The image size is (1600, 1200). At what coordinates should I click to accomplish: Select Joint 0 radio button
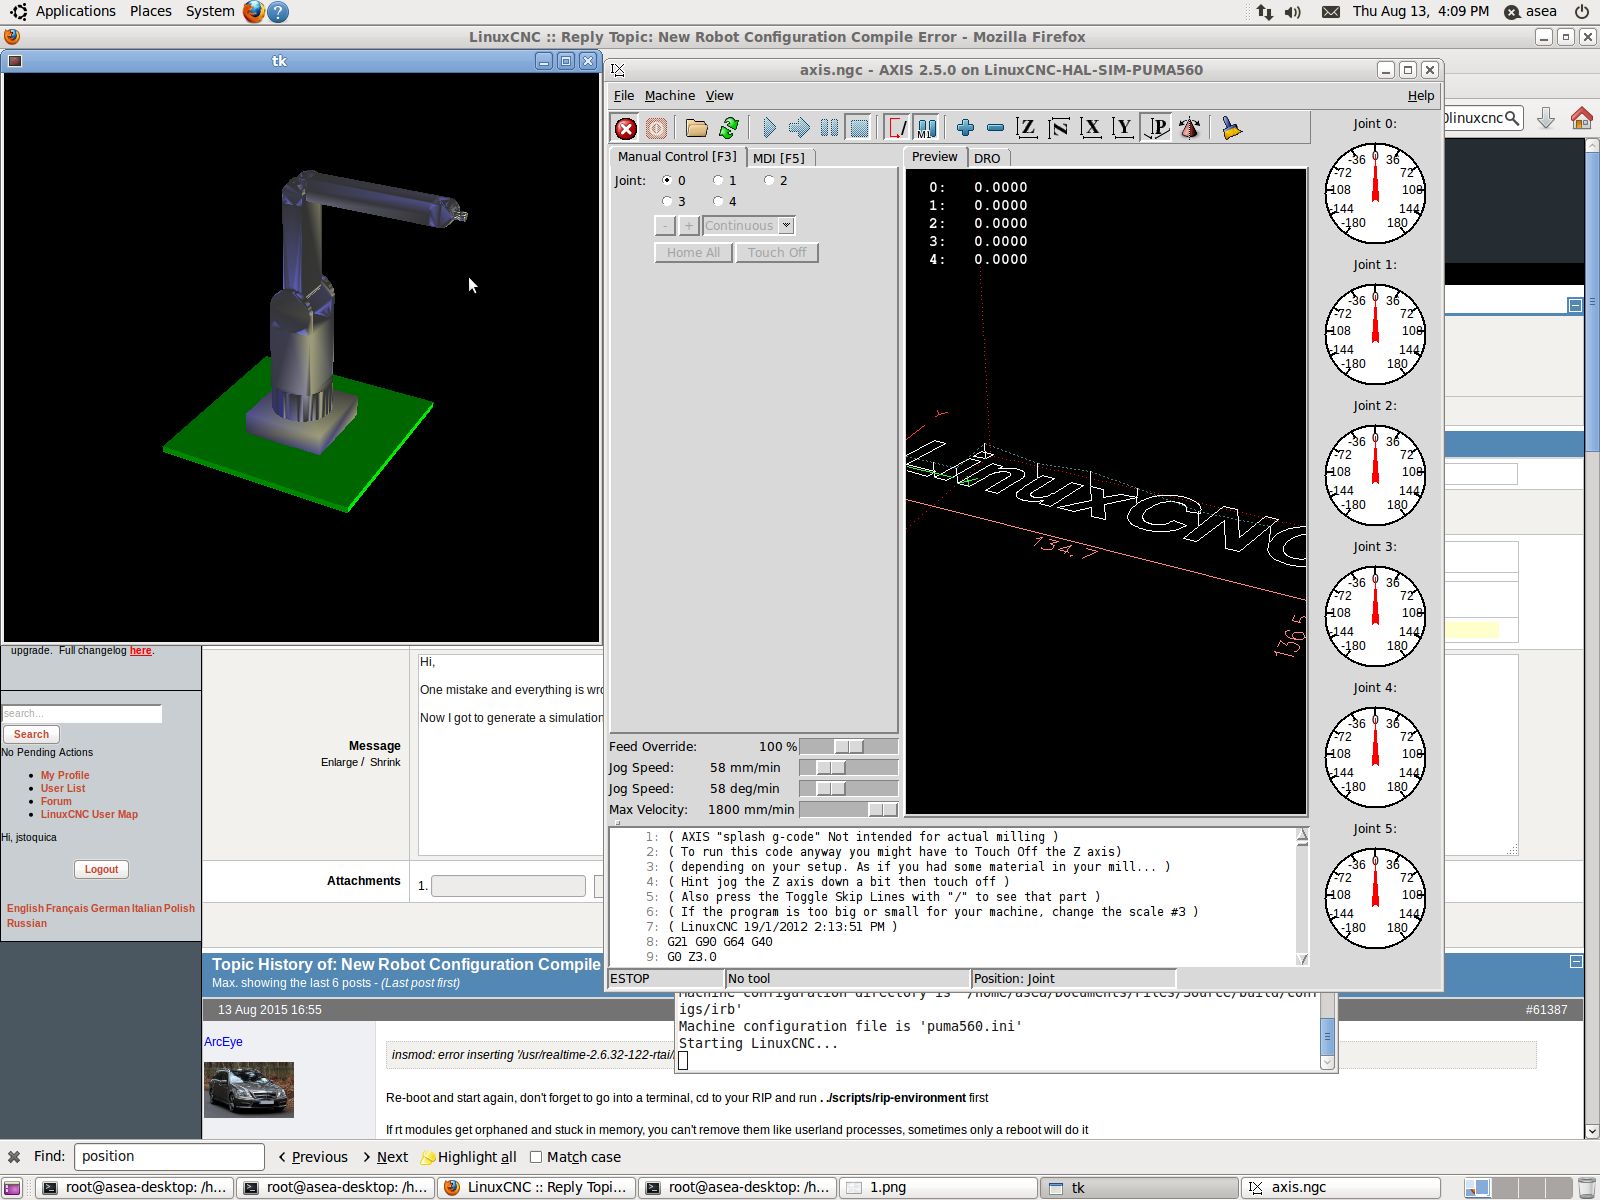point(667,181)
